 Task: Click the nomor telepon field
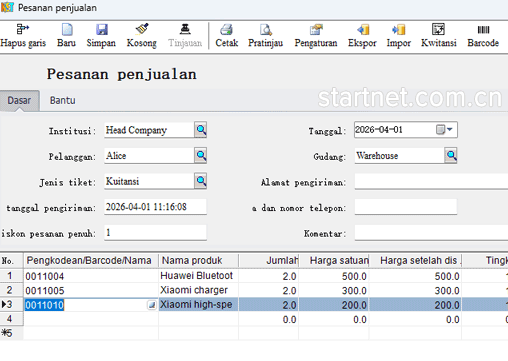406,207
